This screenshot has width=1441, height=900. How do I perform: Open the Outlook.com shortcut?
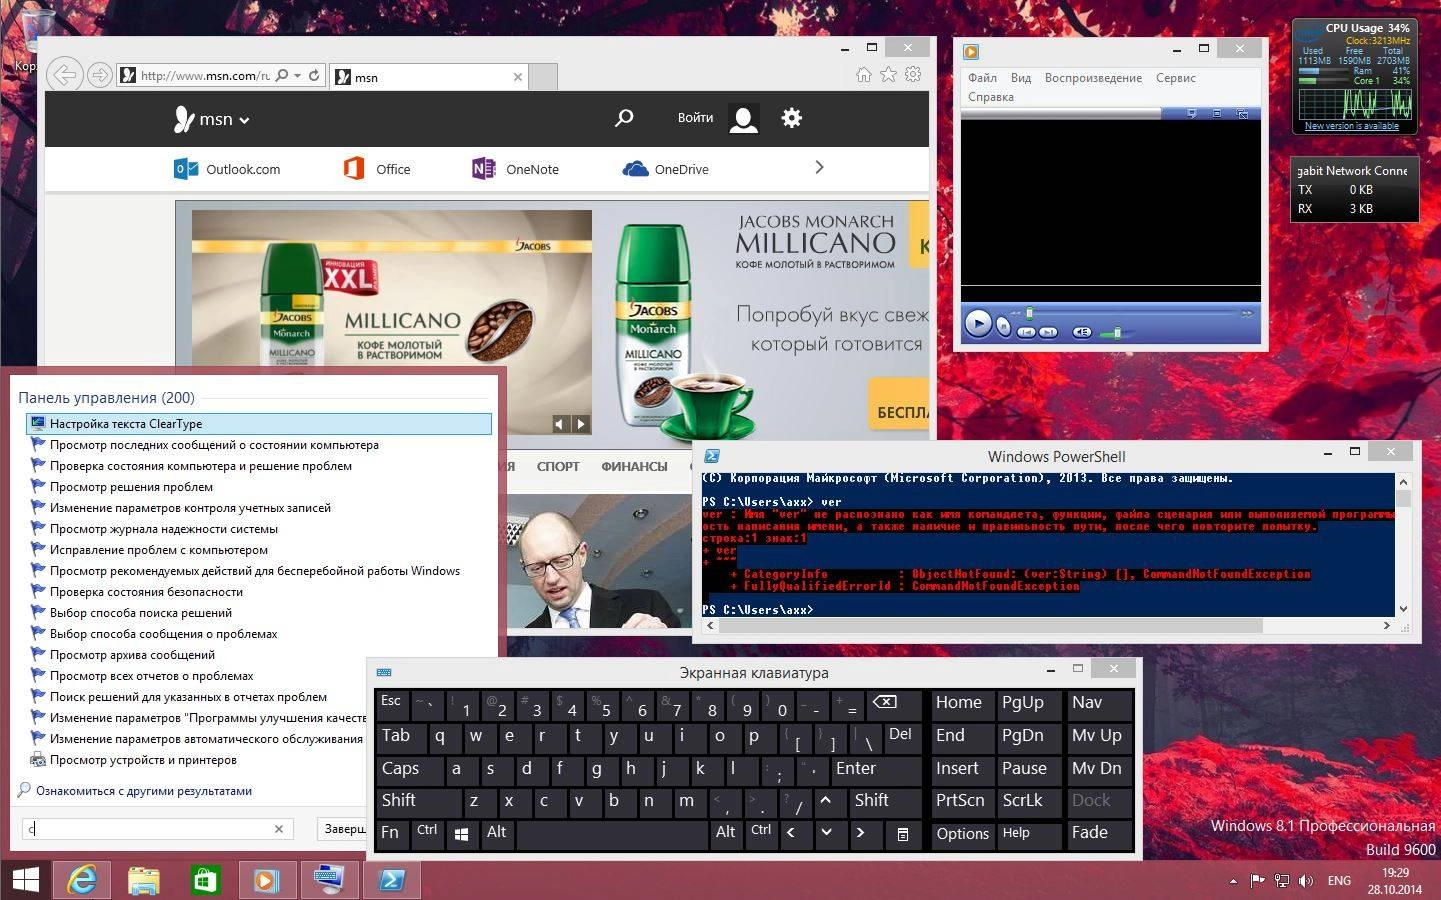[x=228, y=169]
